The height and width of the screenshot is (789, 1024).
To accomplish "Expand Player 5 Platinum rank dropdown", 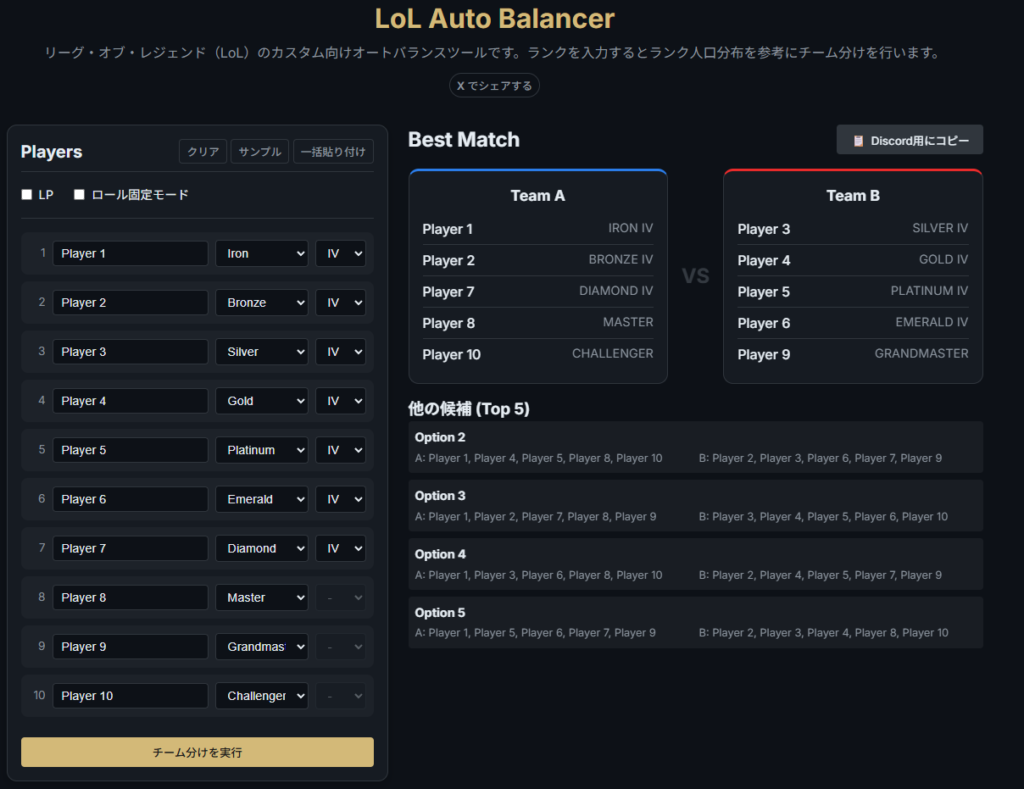I will click(x=261, y=450).
